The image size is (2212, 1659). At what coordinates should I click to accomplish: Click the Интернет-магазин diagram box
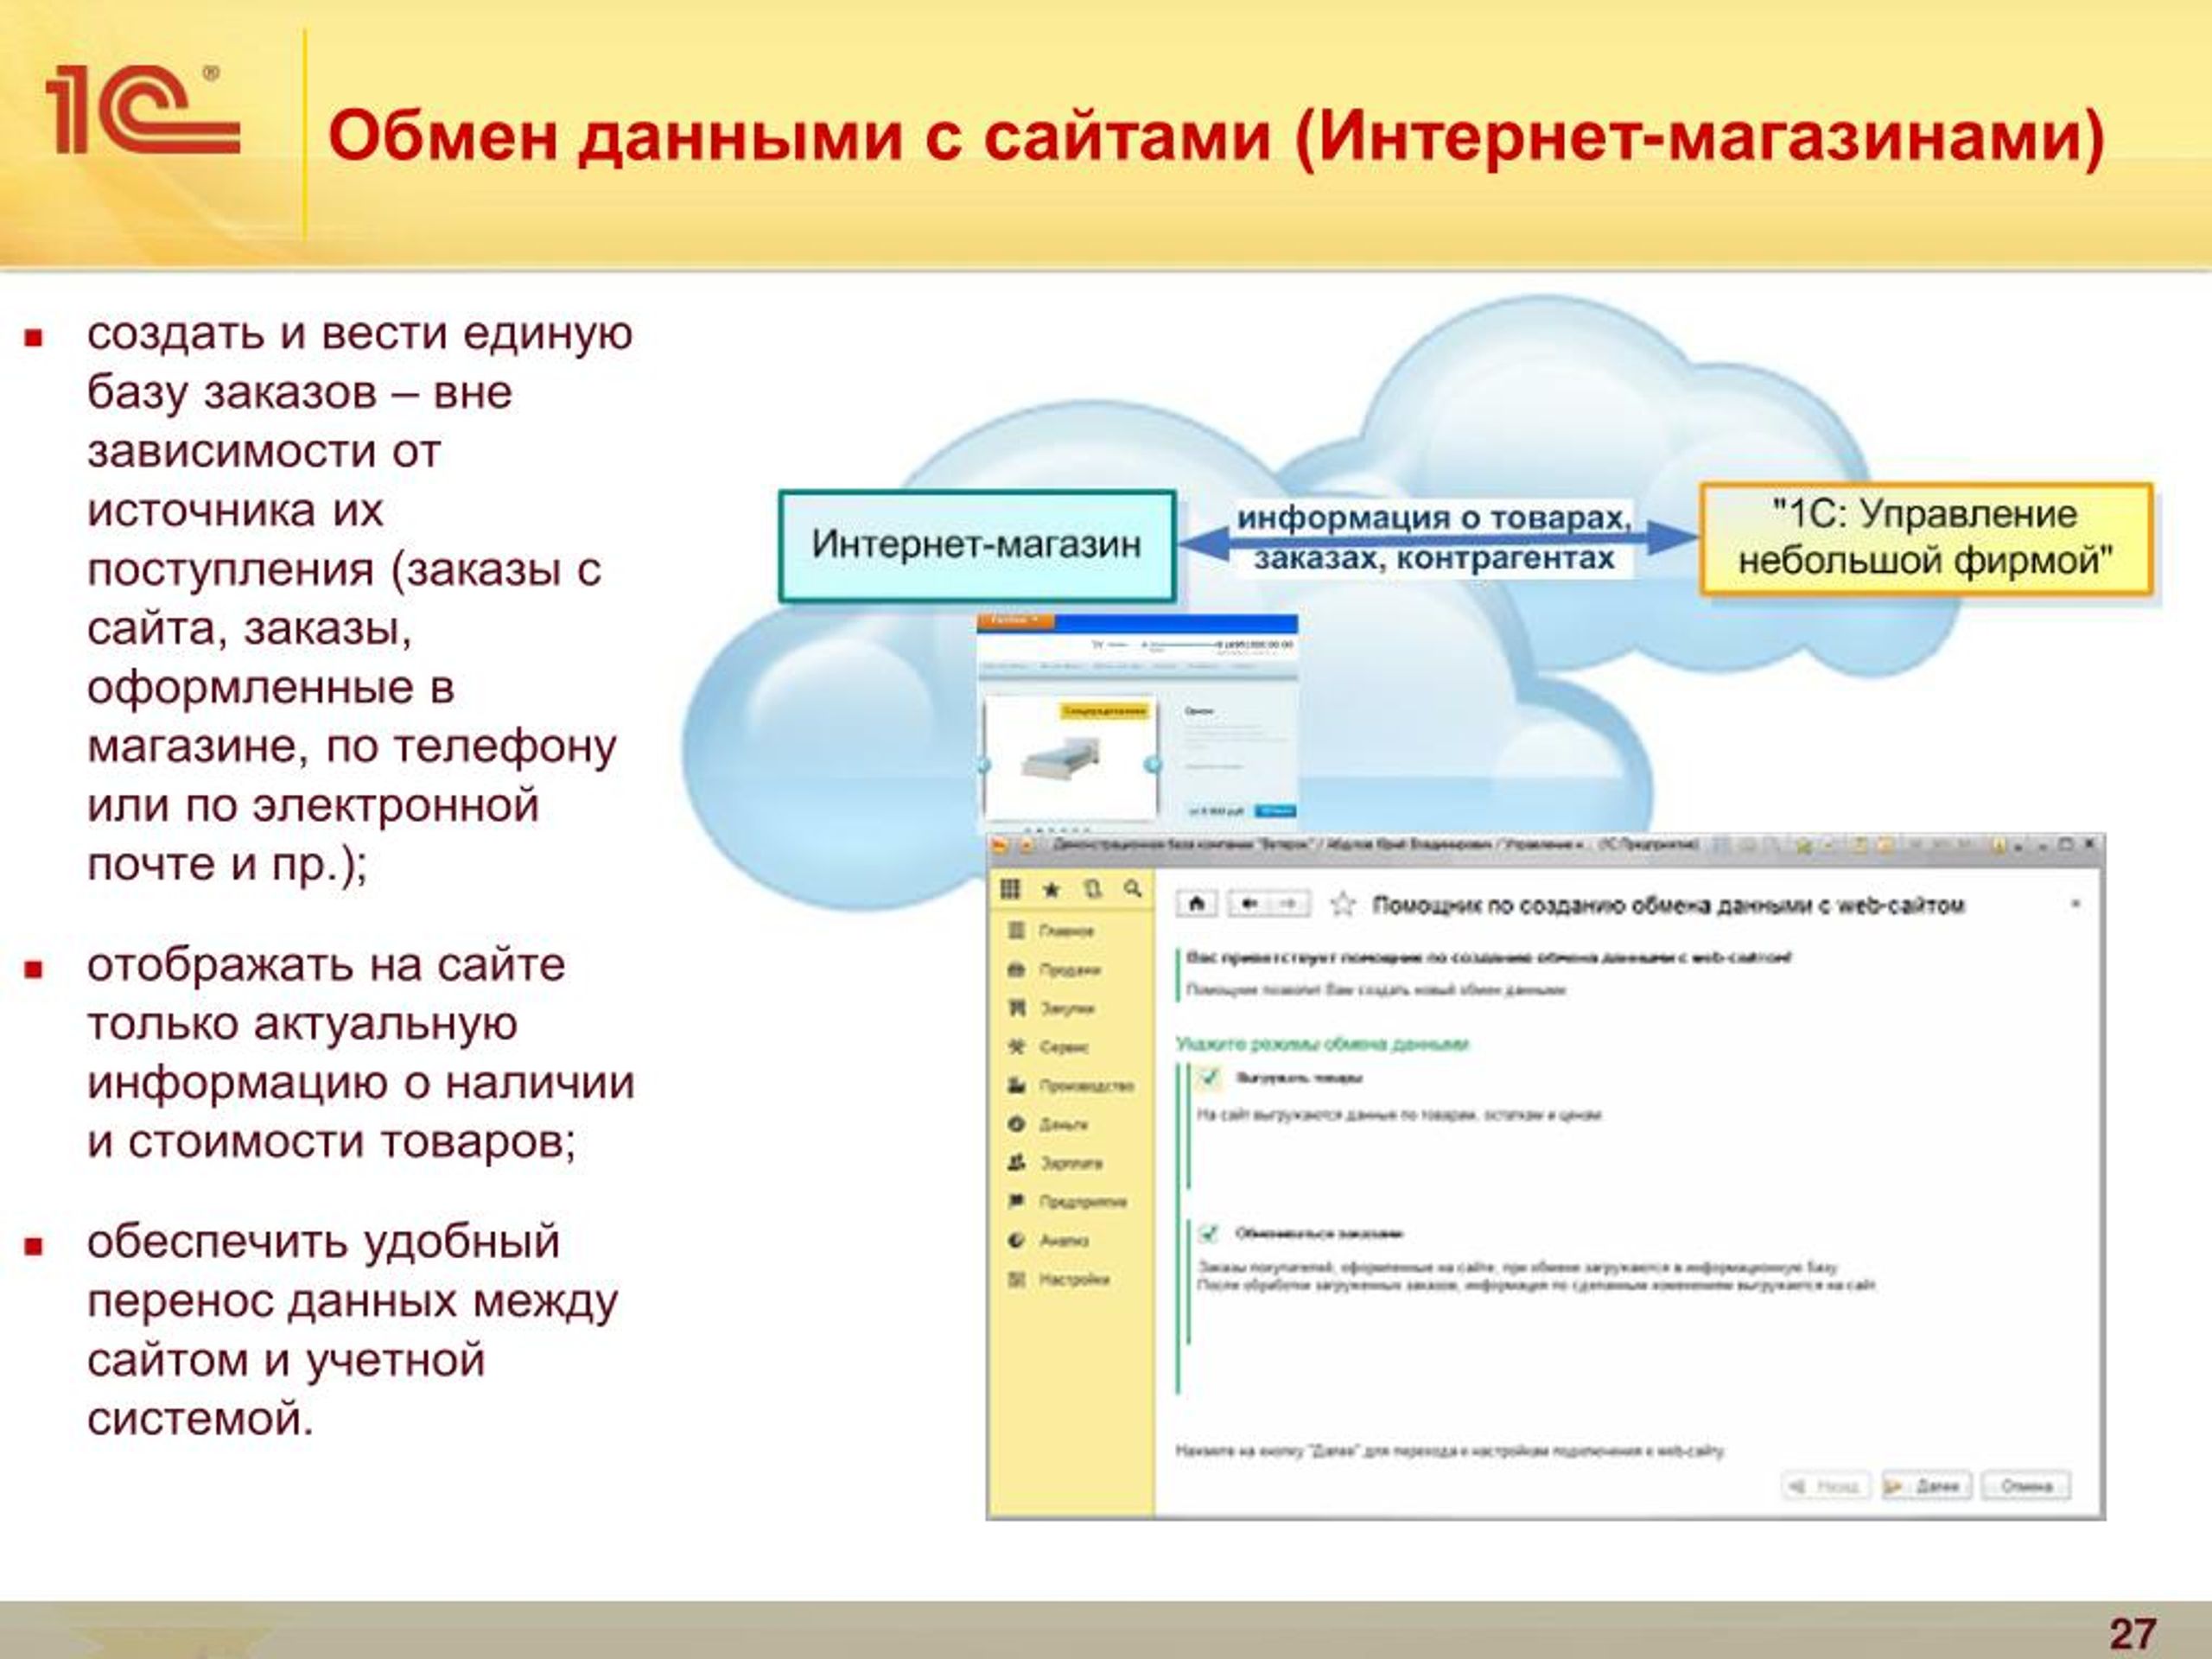976,545
